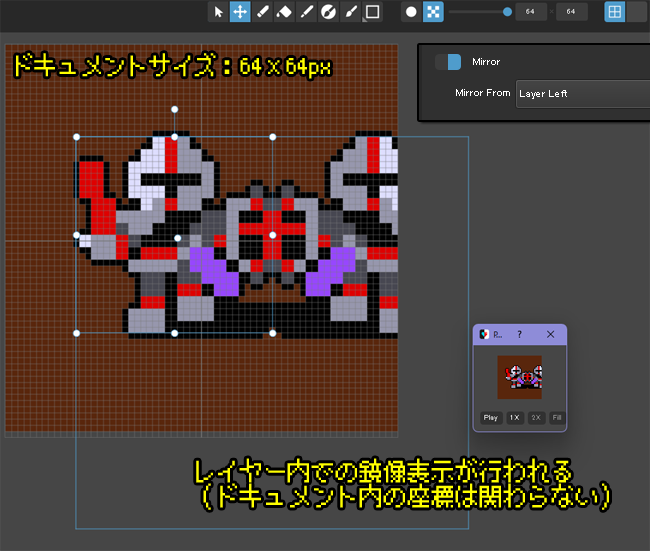650x551 pixels.
Task: Select the Eraser tool
Action: pyautogui.click(x=284, y=12)
